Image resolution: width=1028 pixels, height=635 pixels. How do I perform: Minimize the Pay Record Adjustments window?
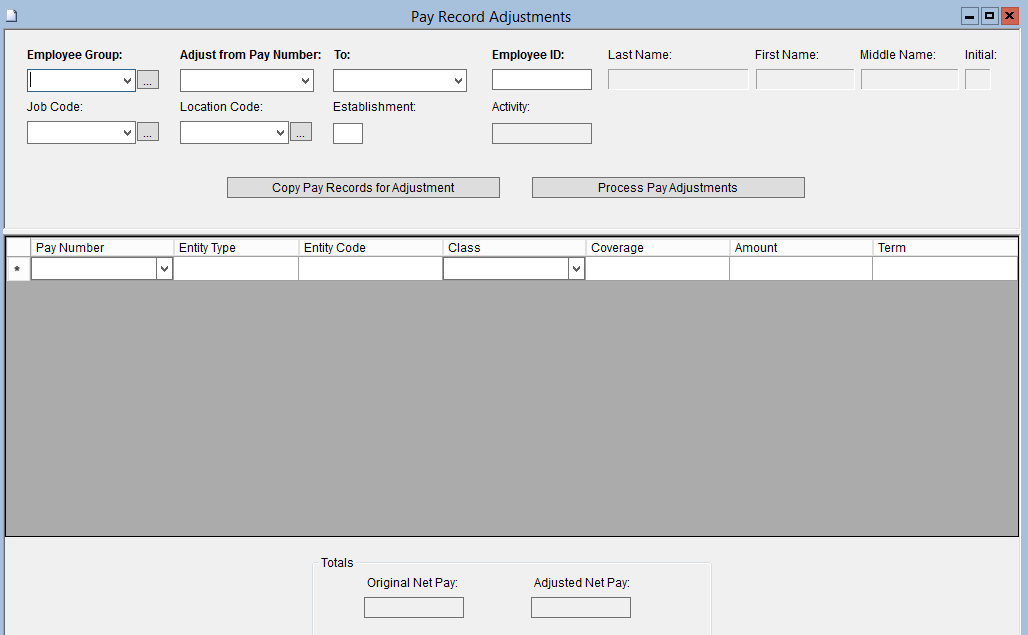969,16
